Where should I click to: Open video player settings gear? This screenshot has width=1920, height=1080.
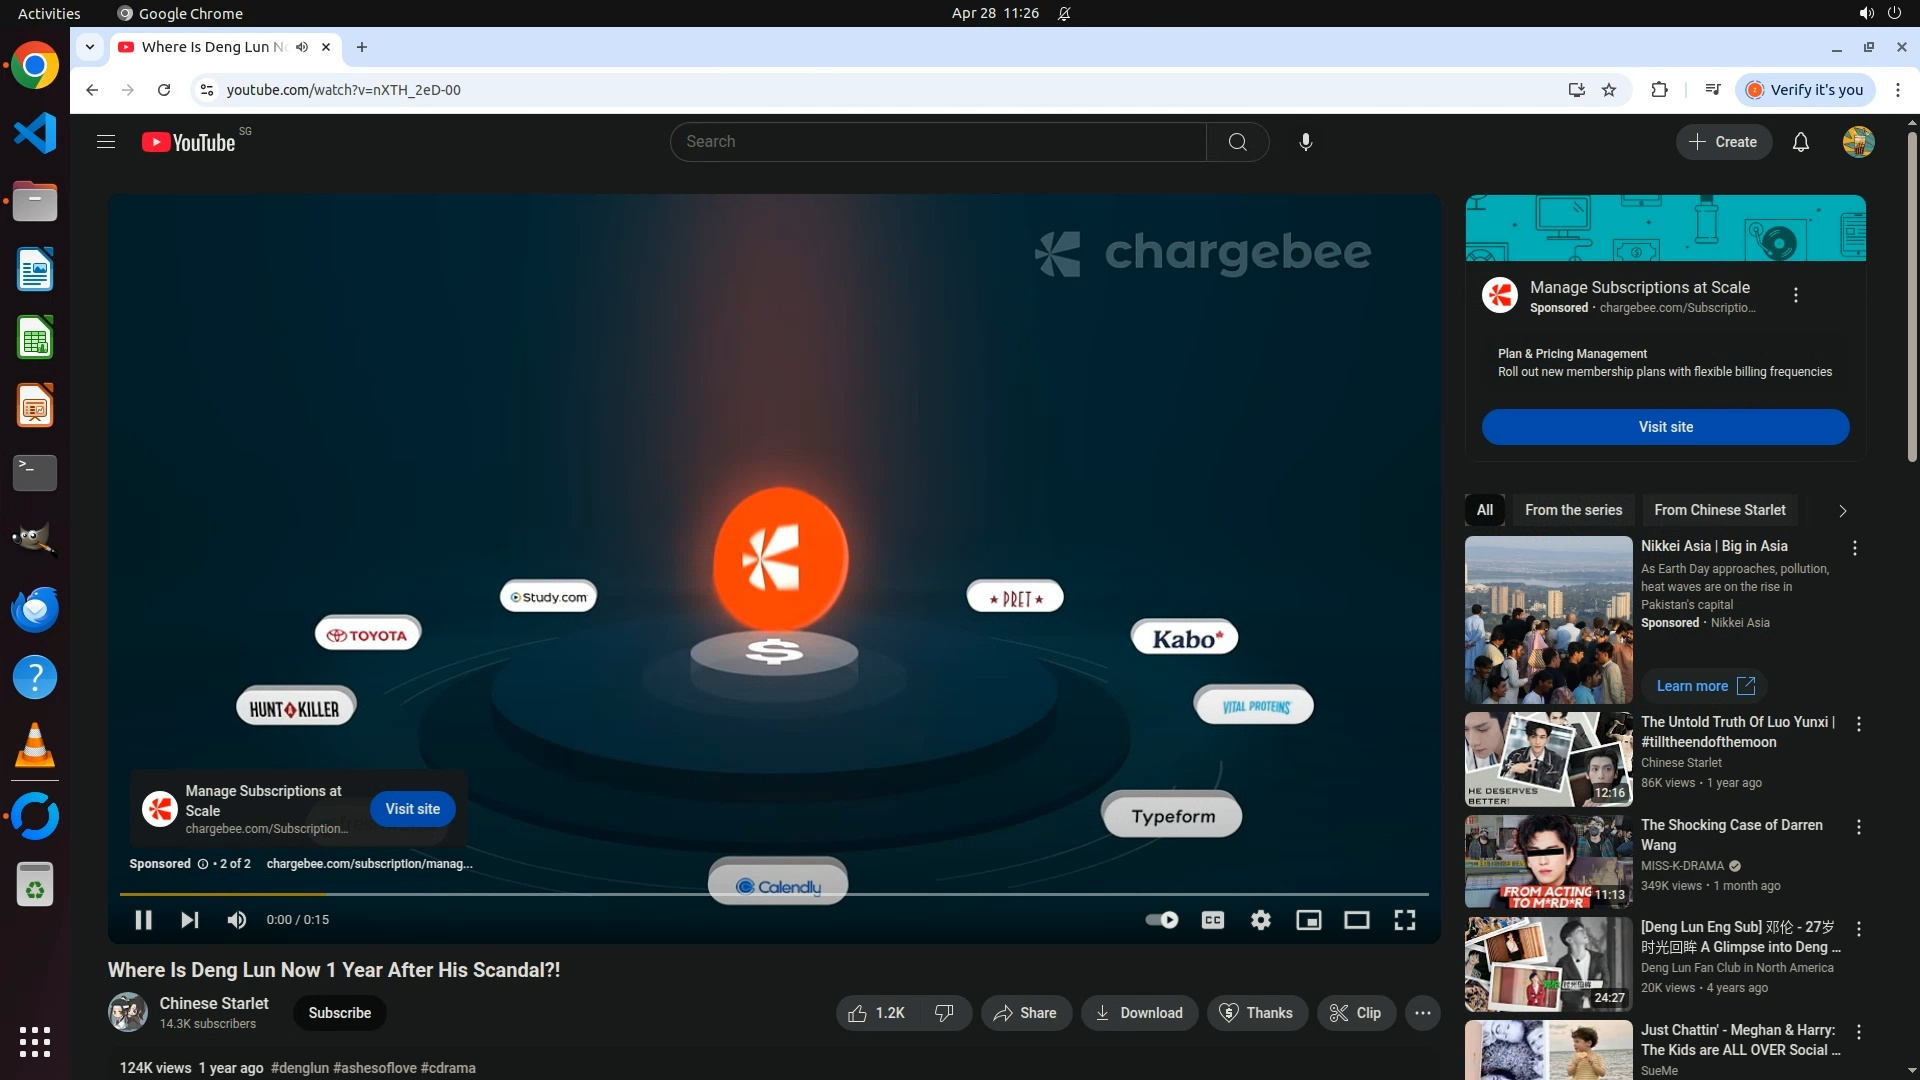point(1260,920)
